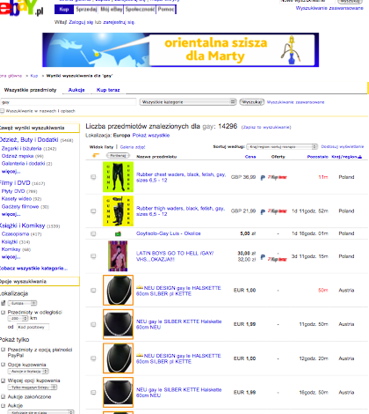This screenshot has height=414, width=369.
Task: Click the sort arrow icon next to Kraj/region header
Action: click(x=360, y=157)
